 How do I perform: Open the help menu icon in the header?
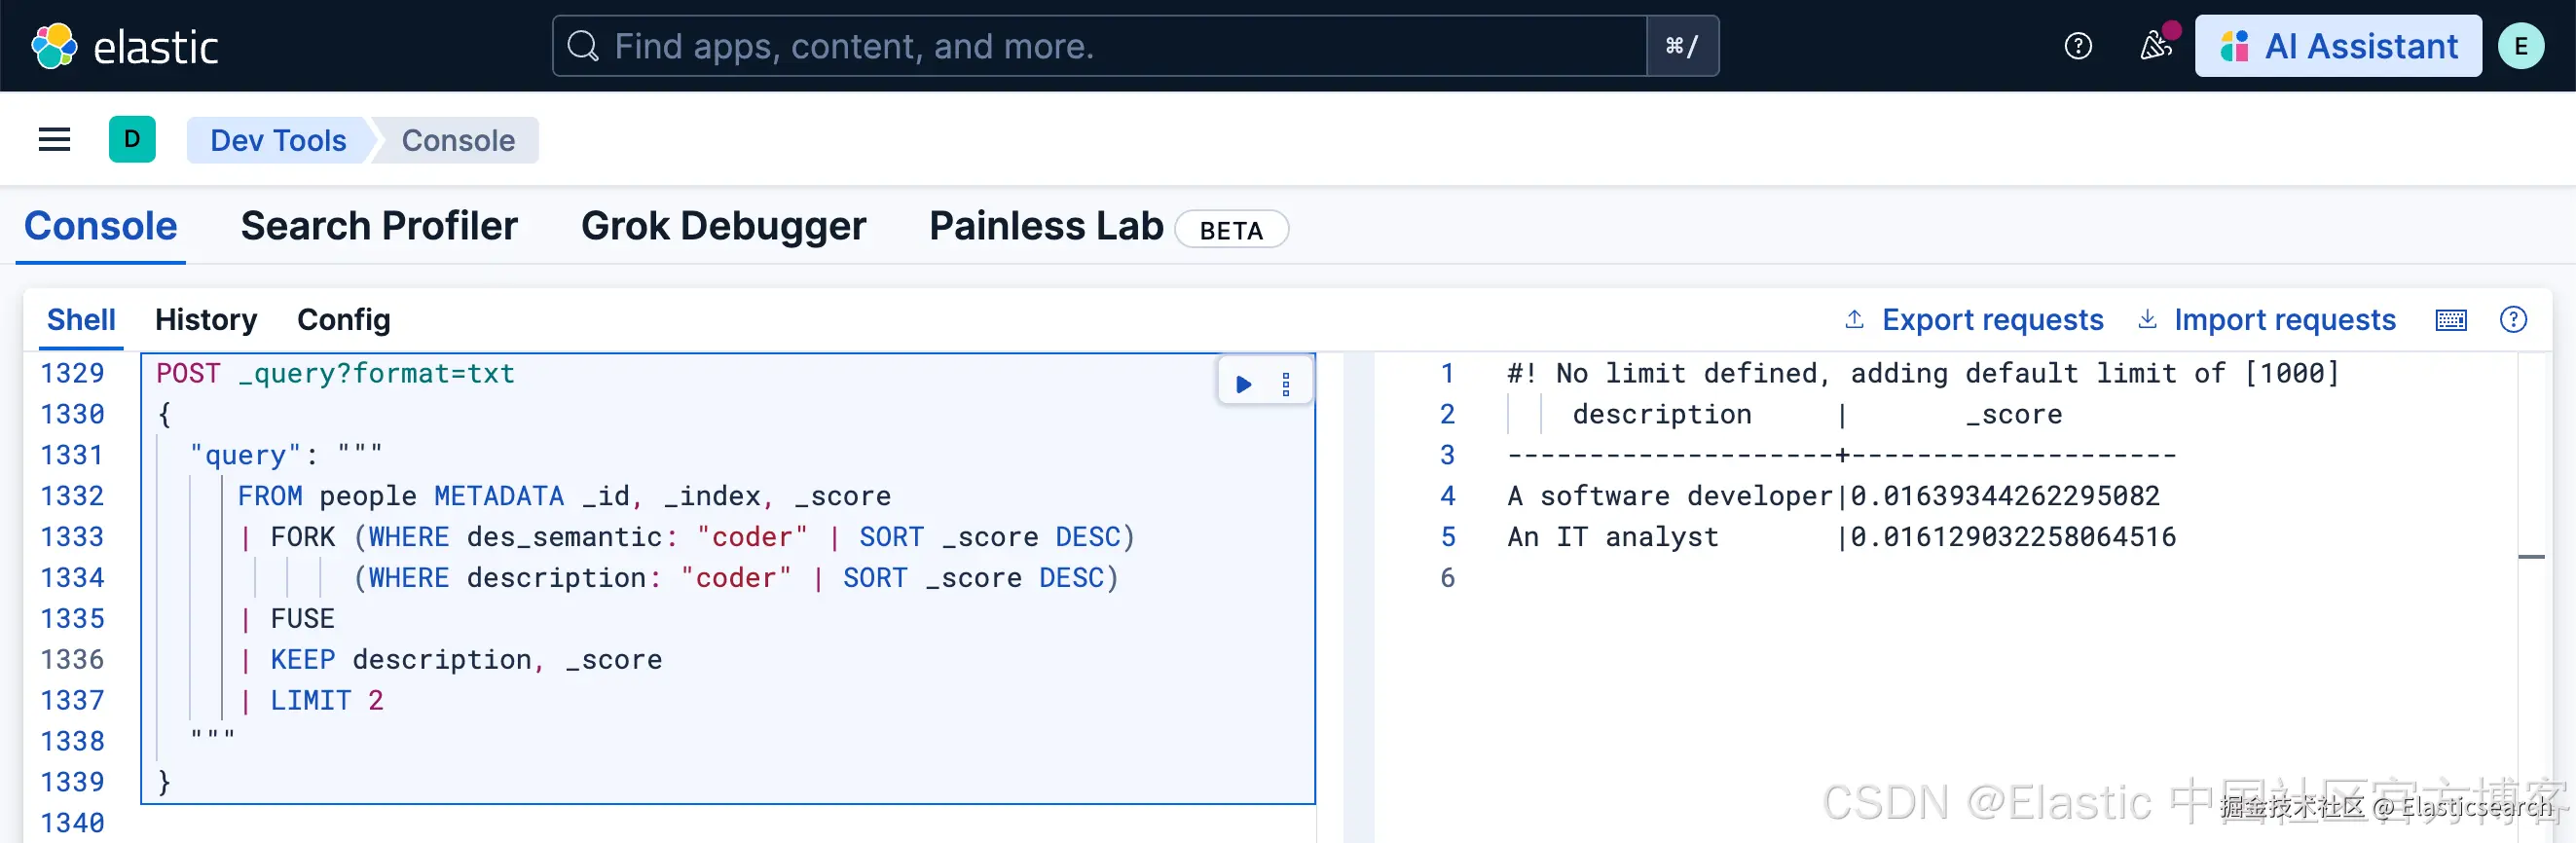point(2077,46)
